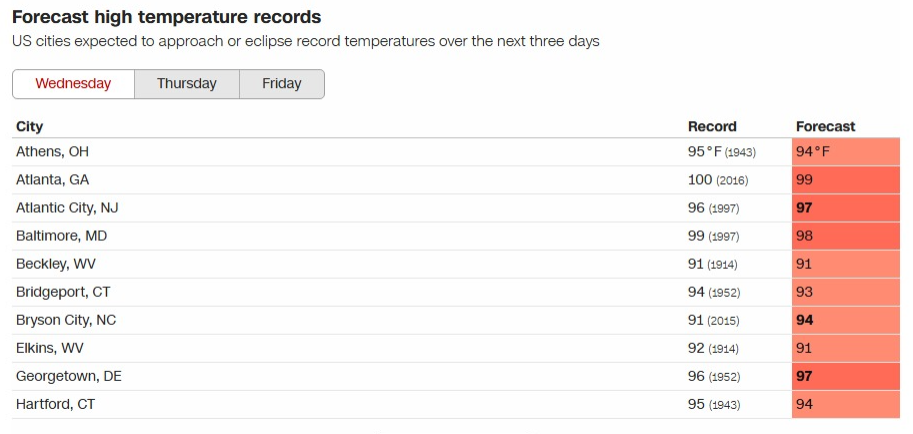Click Bridgeport, CT city name
This screenshot has width=913, height=434.
pos(62,292)
